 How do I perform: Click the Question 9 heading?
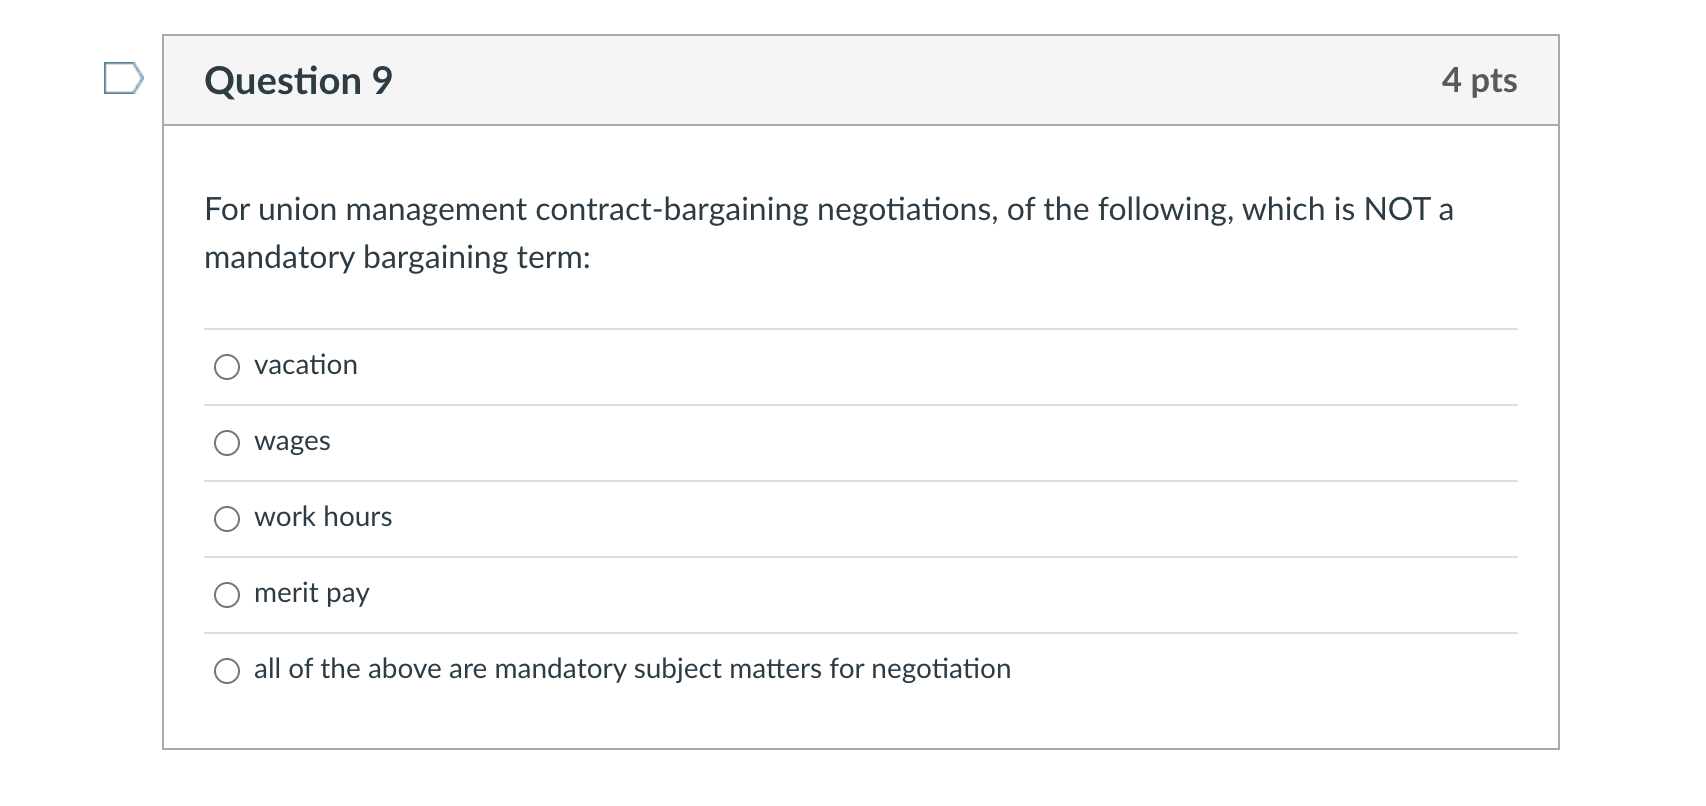[x=296, y=80]
